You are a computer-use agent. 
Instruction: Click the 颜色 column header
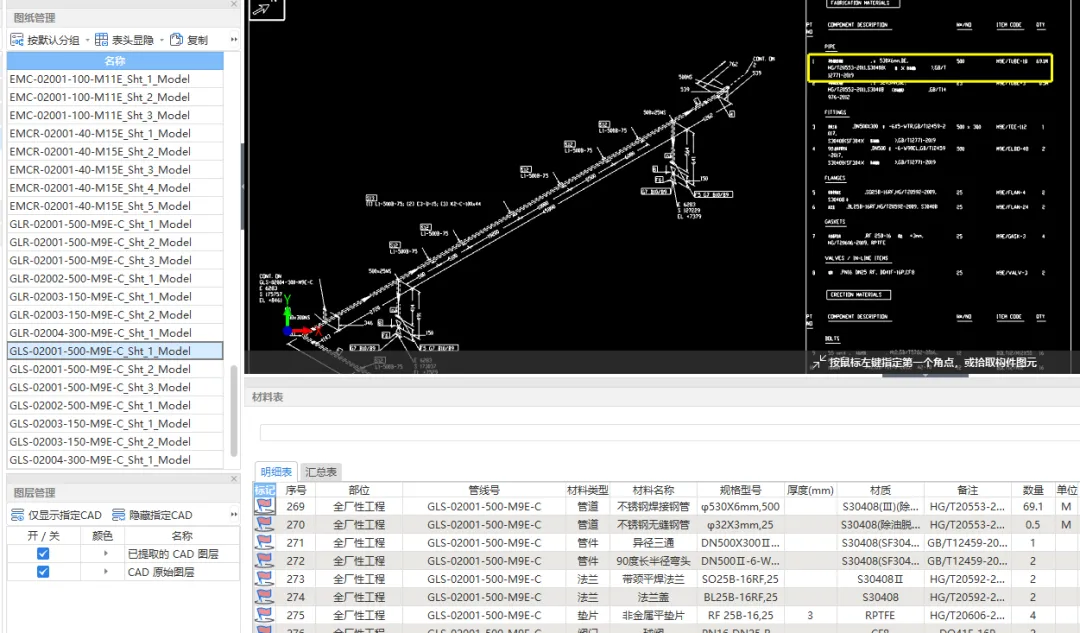[x=102, y=535]
